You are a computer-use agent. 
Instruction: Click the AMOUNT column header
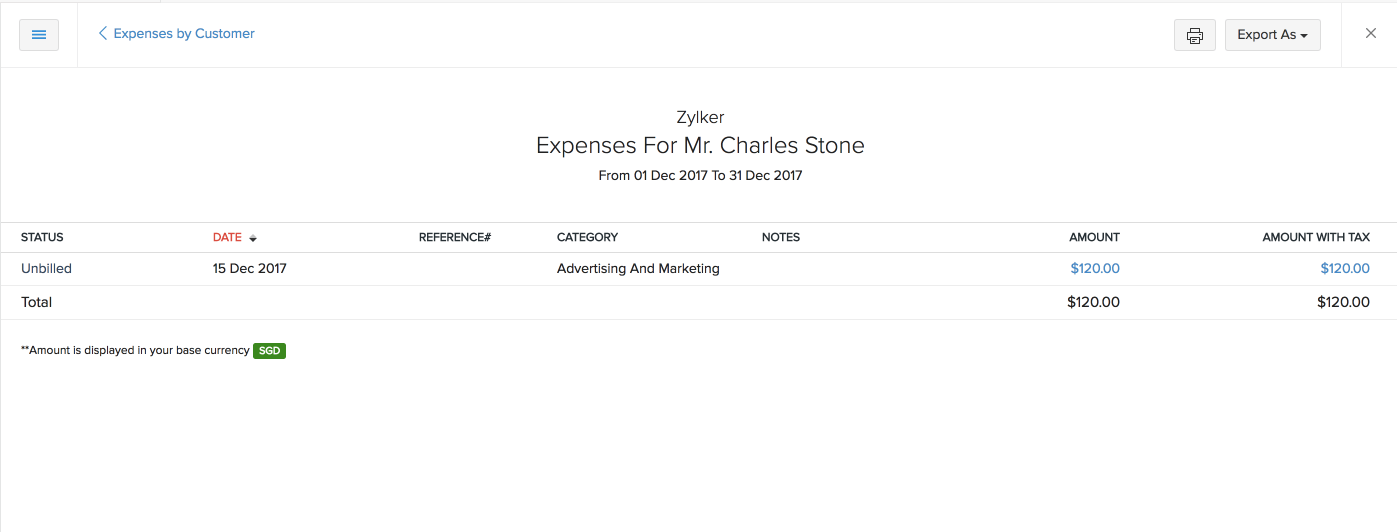coord(1094,238)
